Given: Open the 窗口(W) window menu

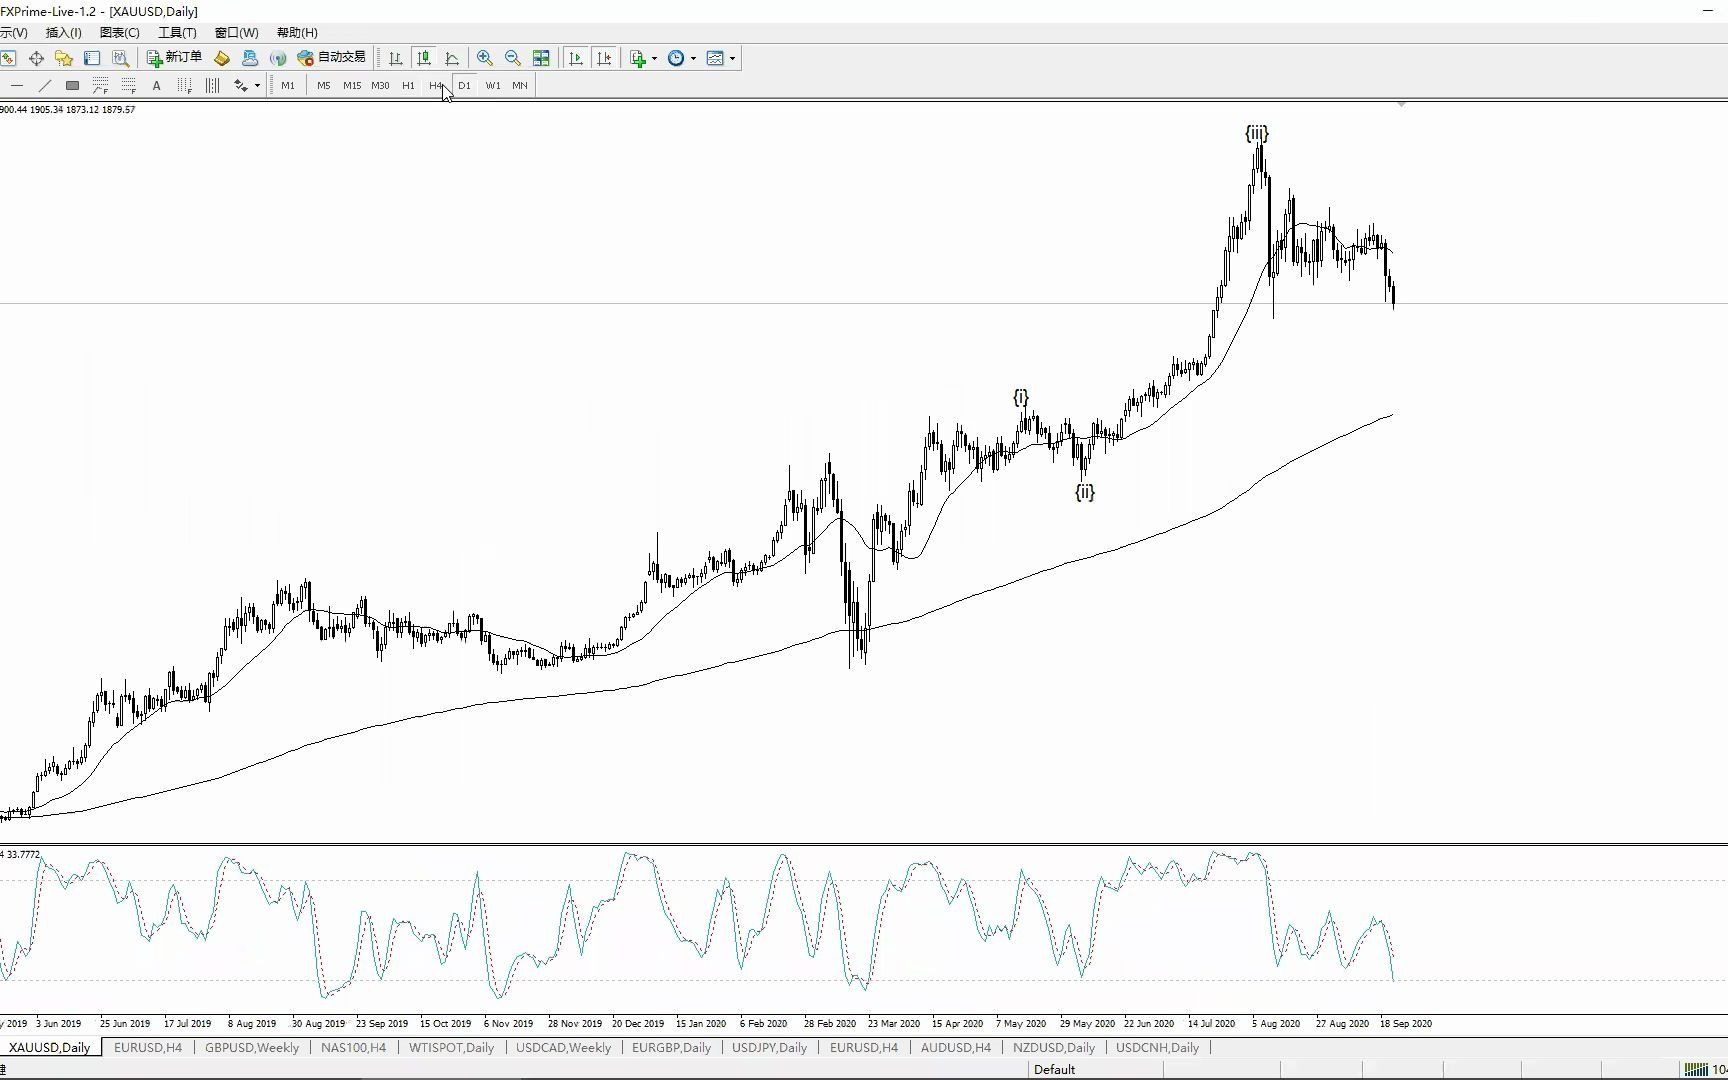Looking at the screenshot, I should (x=236, y=33).
